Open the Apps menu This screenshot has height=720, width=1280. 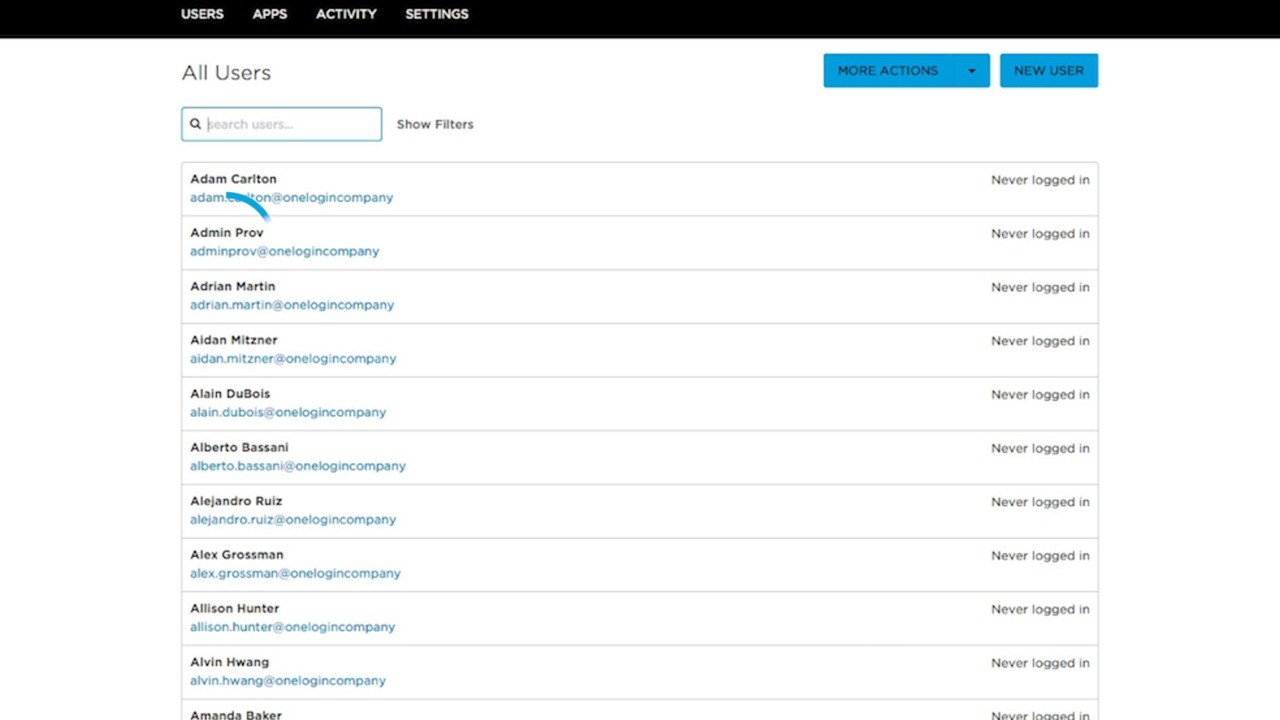pyautogui.click(x=269, y=14)
